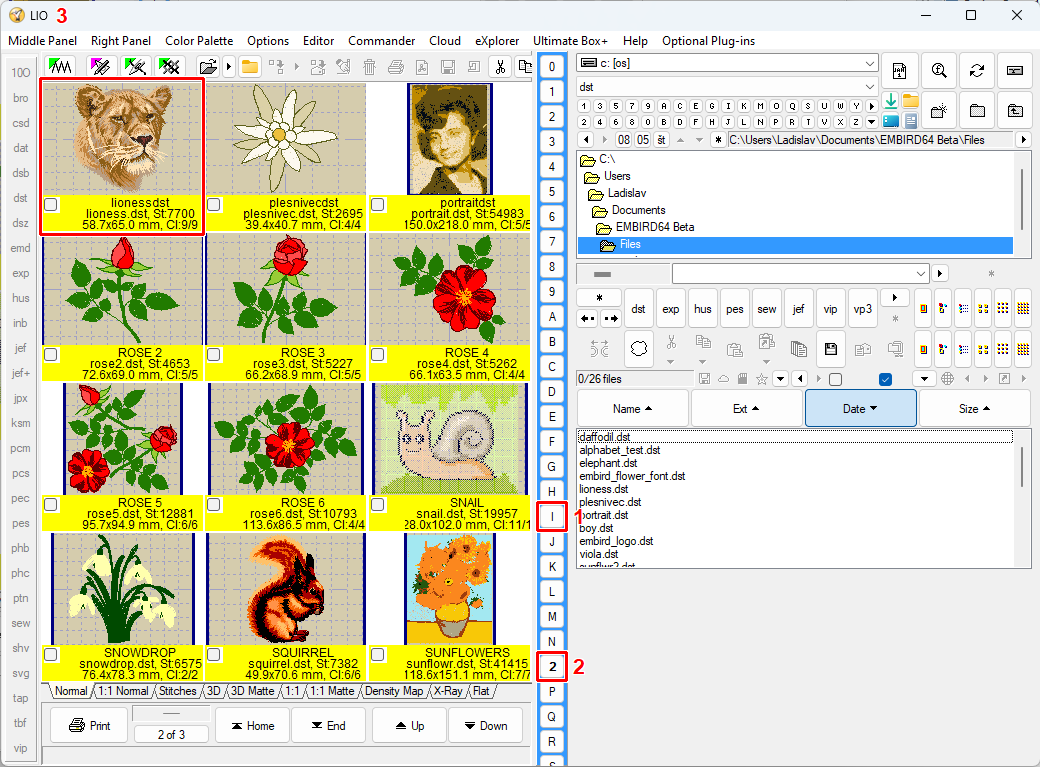Sort file list by Date

tap(860, 408)
